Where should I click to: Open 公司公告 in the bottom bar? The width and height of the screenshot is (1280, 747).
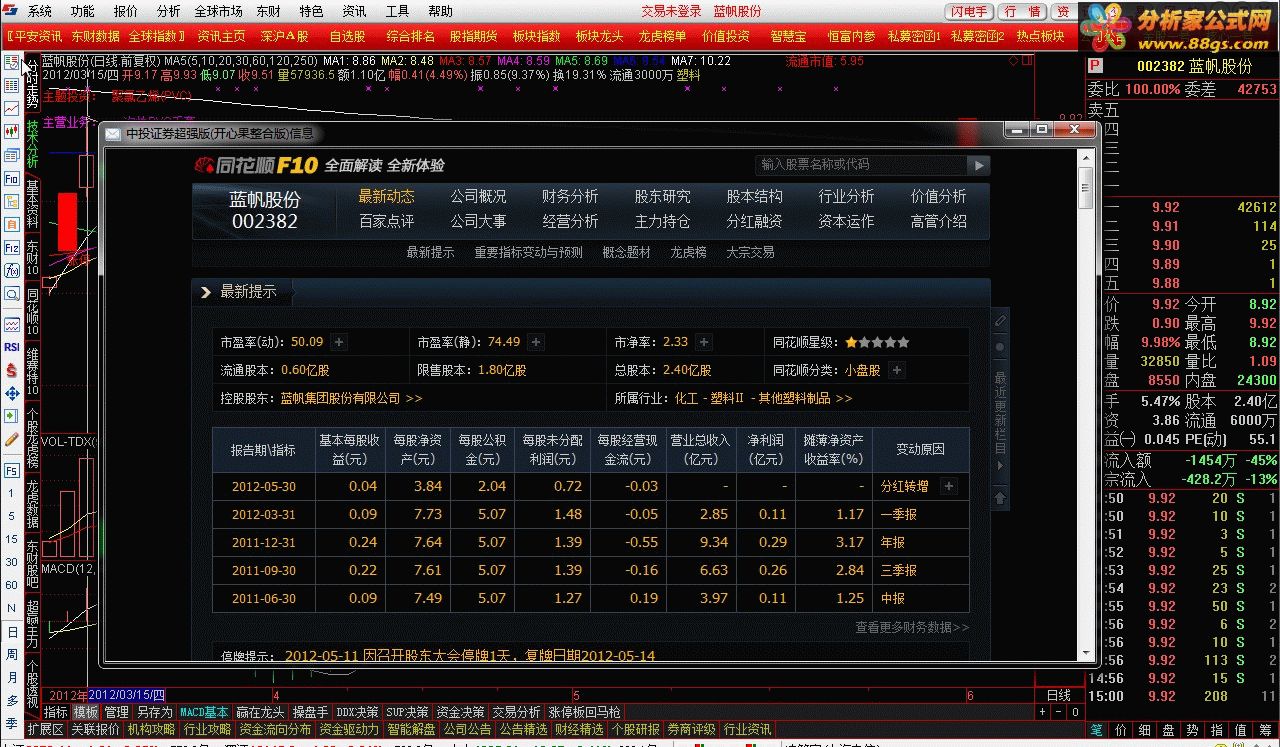pos(466,730)
